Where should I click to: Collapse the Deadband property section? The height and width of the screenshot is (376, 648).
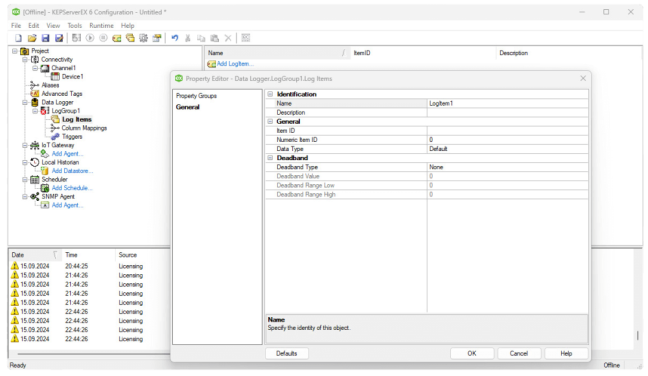coord(270,158)
